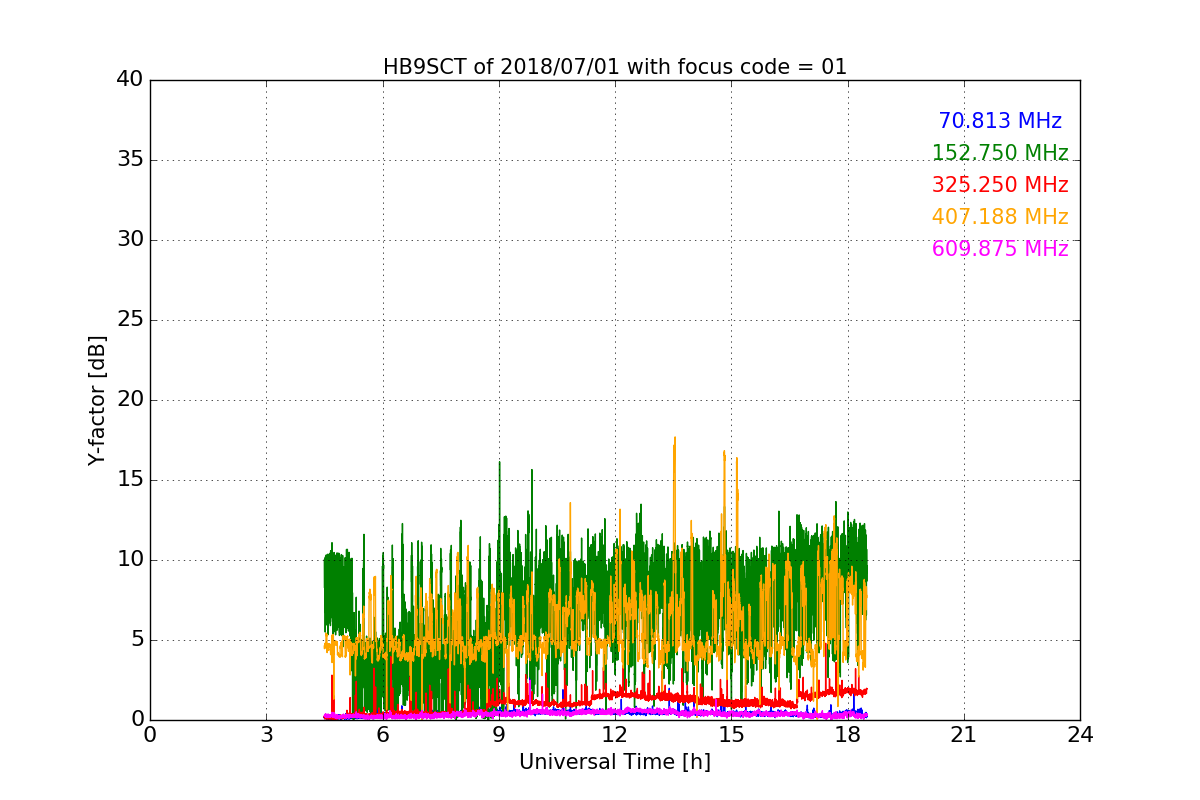Click the y-axis tick label 10
Screen dimensions: 1200x800
pos(129,560)
